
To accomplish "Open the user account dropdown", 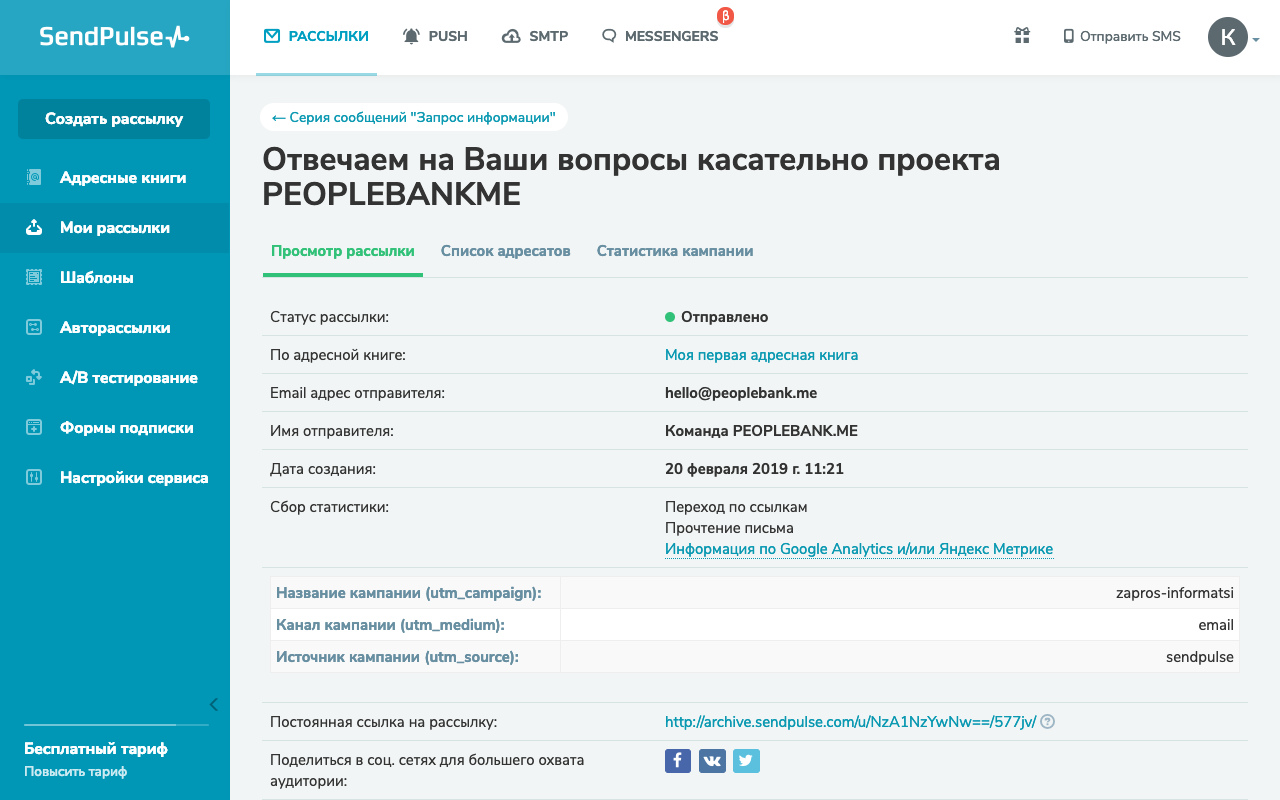I will [1233, 37].
